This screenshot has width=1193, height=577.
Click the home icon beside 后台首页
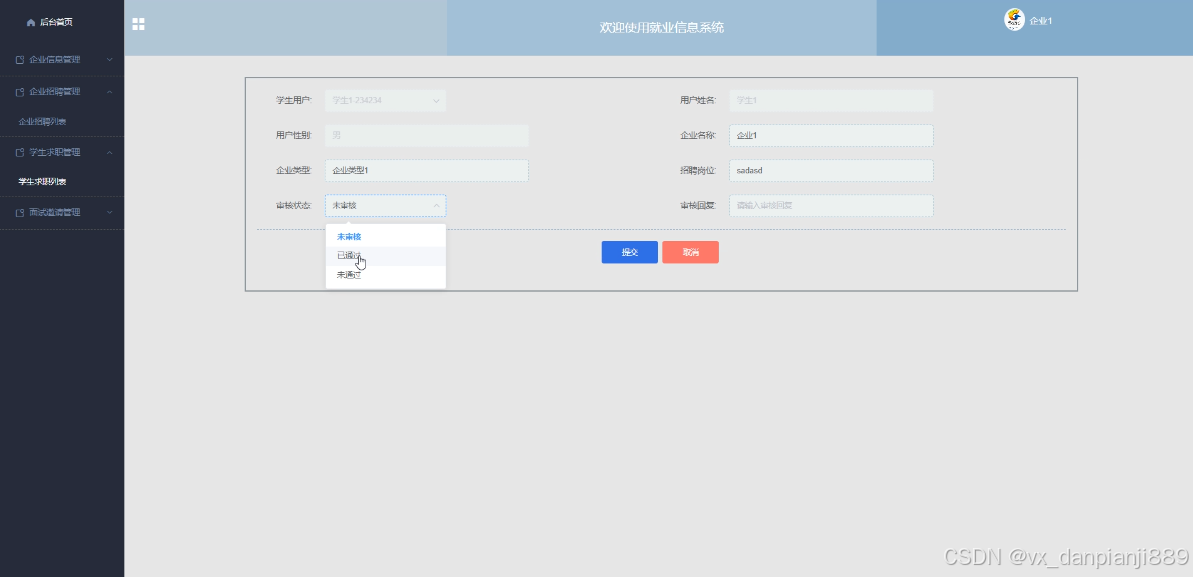(30, 23)
